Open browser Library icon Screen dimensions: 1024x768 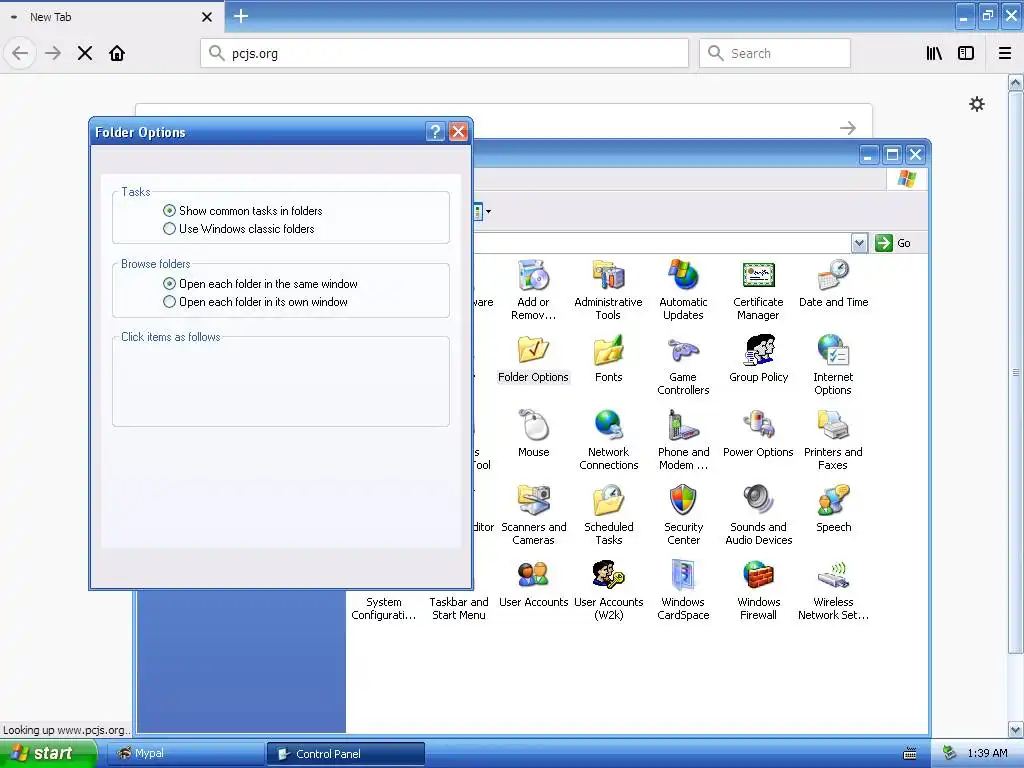(935, 53)
